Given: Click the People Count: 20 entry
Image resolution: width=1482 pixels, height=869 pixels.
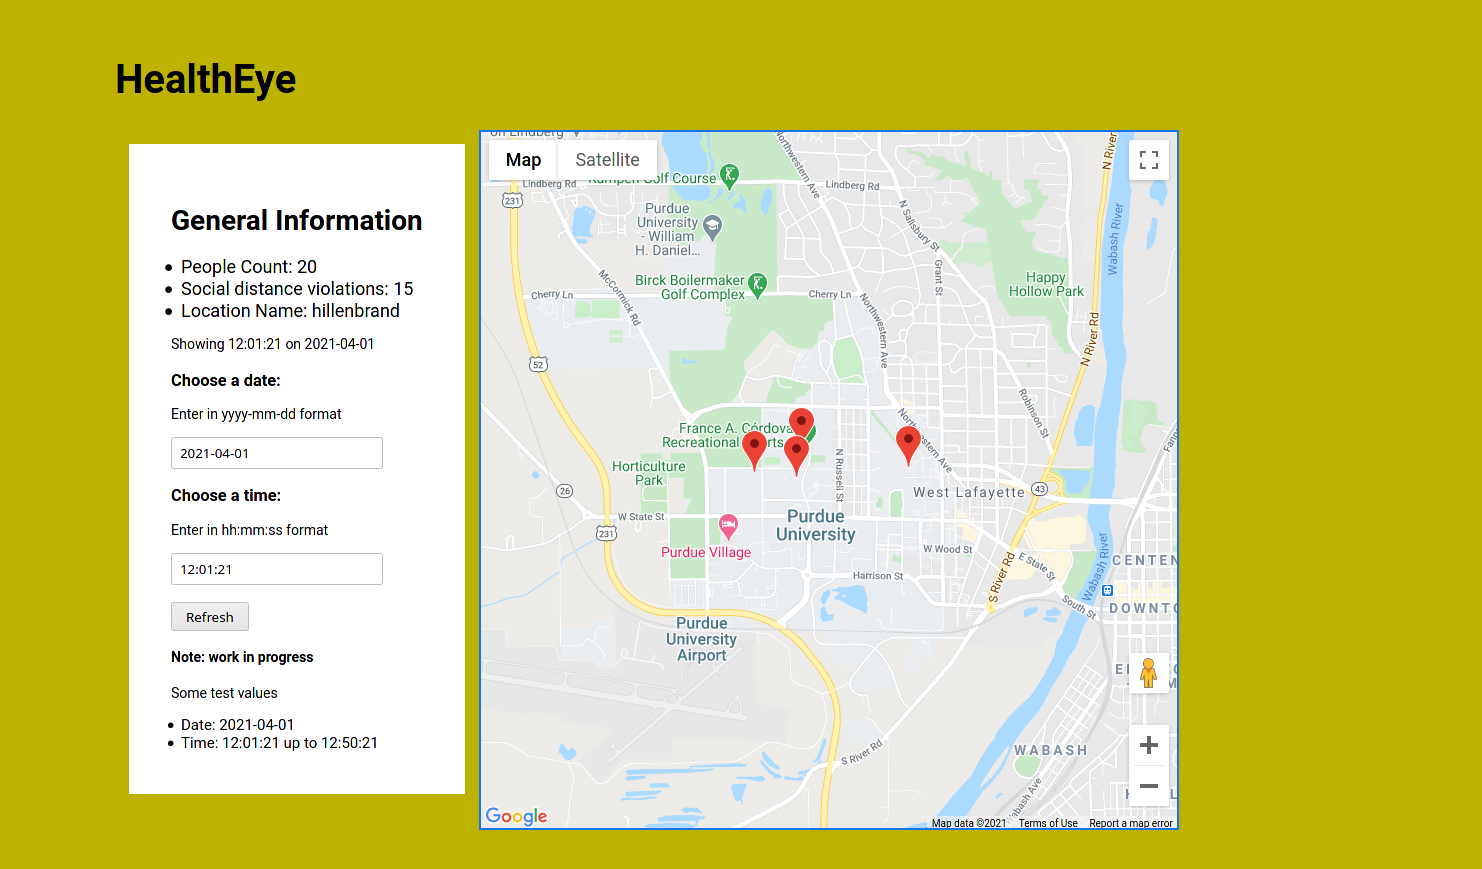Looking at the screenshot, I should click(249, 267).
